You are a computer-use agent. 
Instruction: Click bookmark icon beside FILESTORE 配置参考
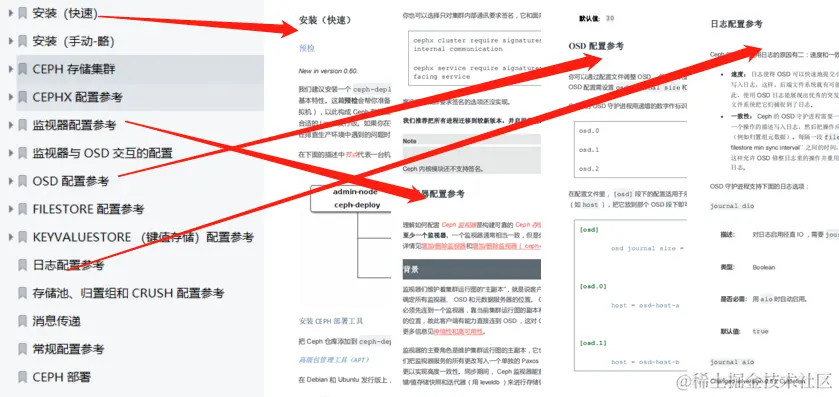22,209
